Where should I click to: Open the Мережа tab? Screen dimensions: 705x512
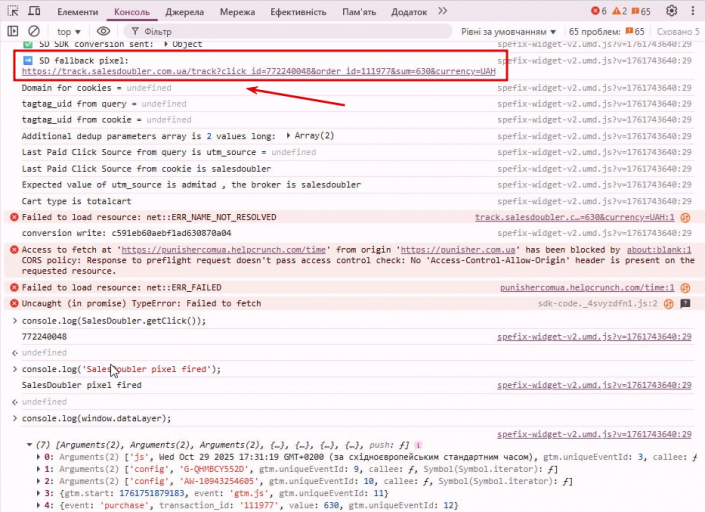point(237,12)
